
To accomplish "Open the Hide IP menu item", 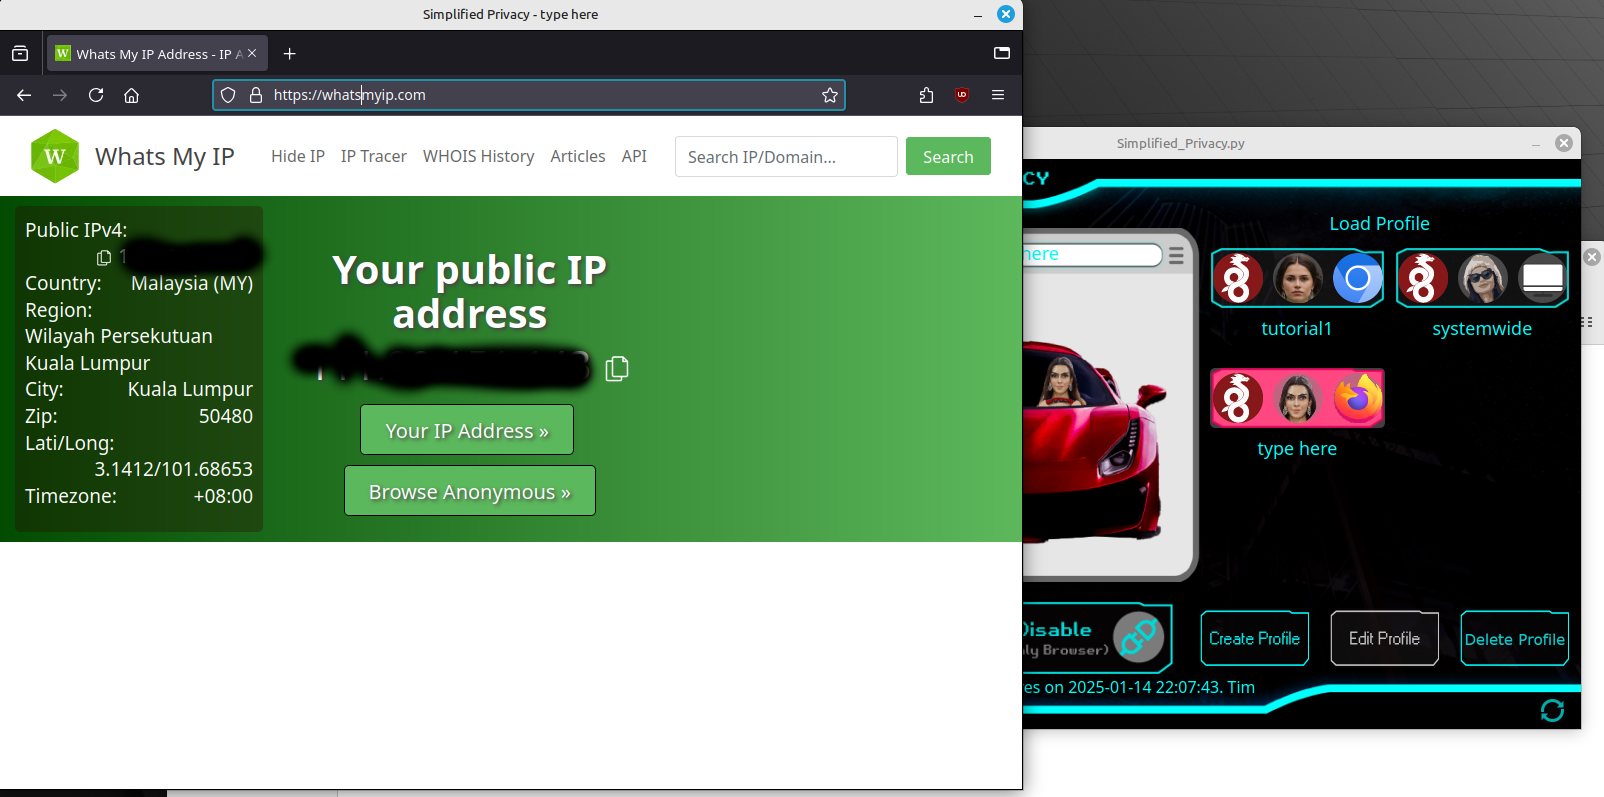I will (x=297, y=156).
